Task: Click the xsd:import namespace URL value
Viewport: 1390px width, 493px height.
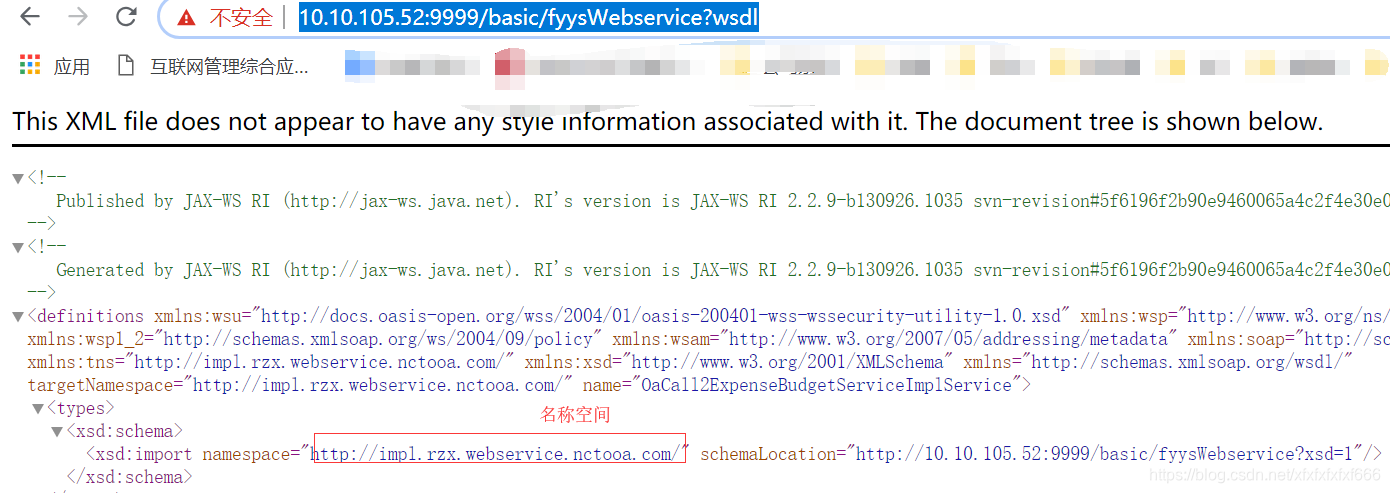Action: 496,454
